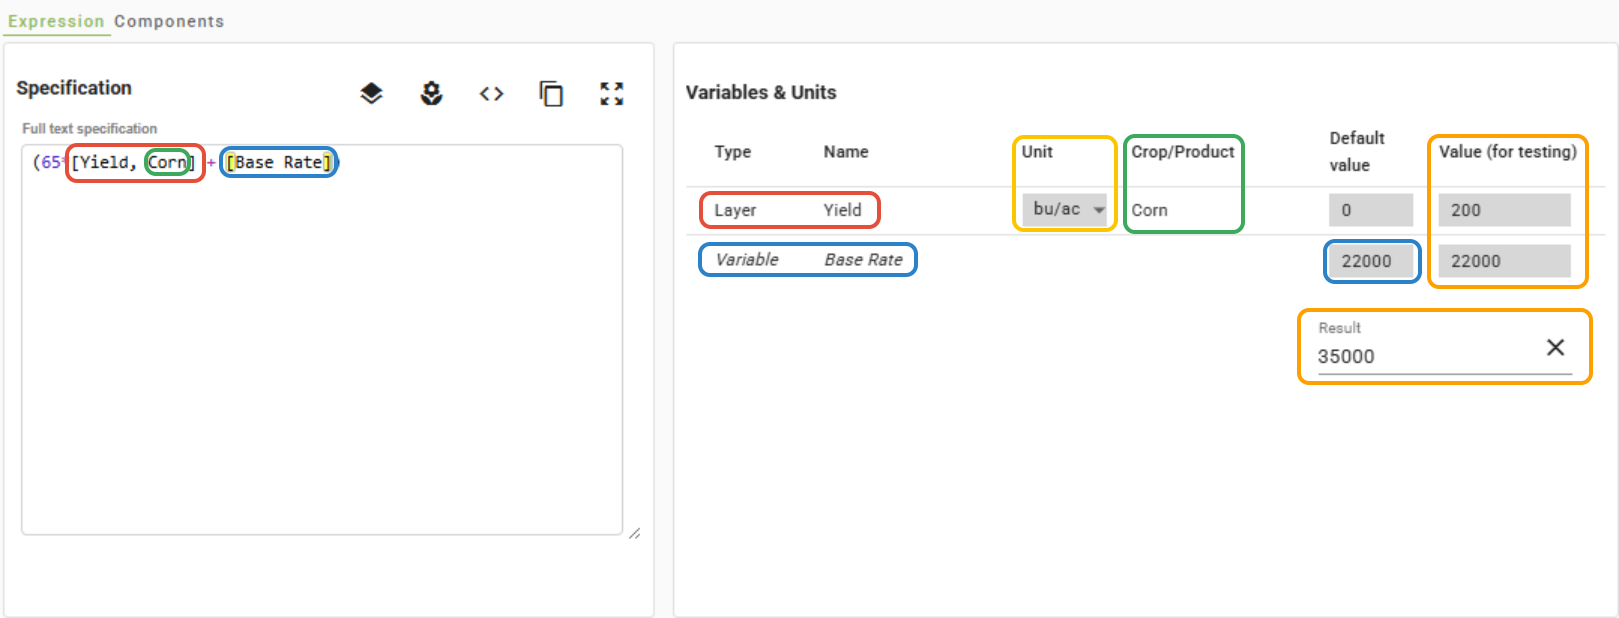This screenshot has height=618, width=1619.
Task: Click the copy specification icon
Action: pos(551,94)
